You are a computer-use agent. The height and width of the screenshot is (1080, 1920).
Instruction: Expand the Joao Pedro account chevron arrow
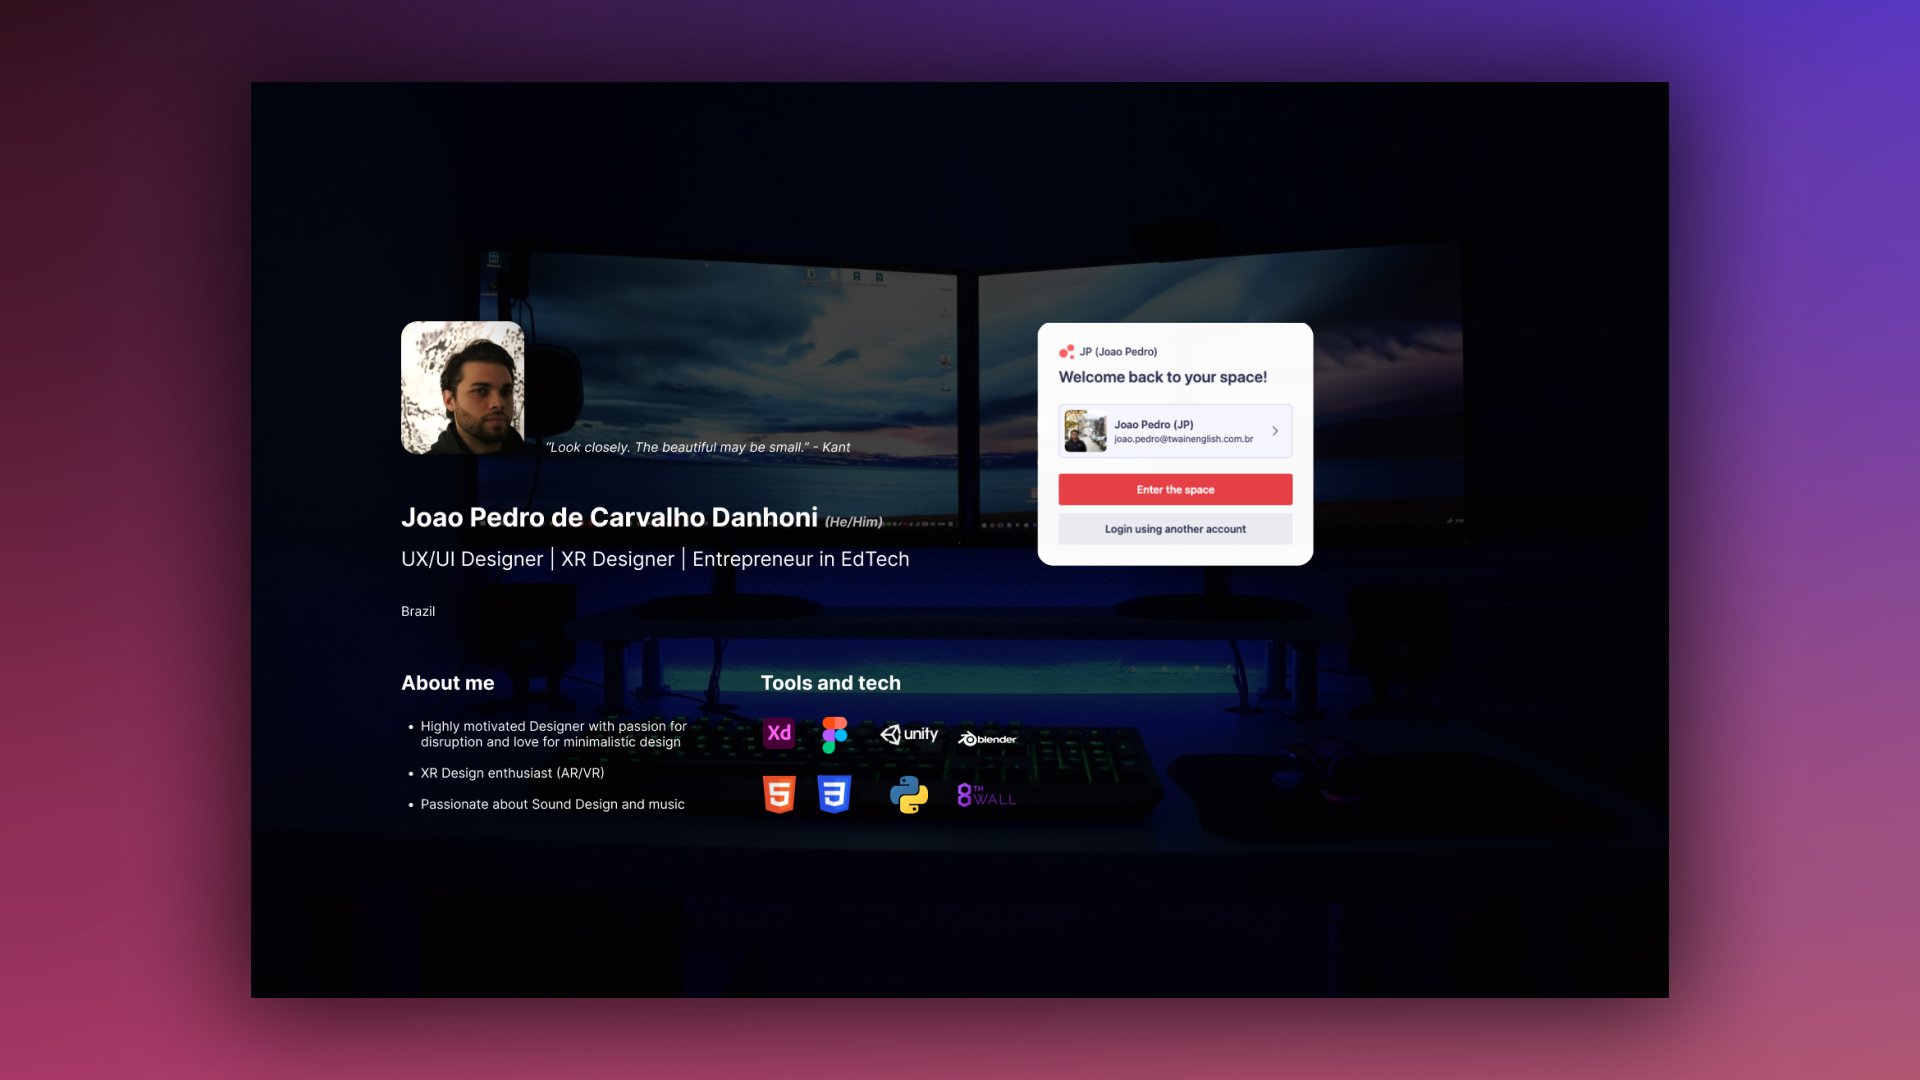pyautogui.click(x=1275, y=431)
